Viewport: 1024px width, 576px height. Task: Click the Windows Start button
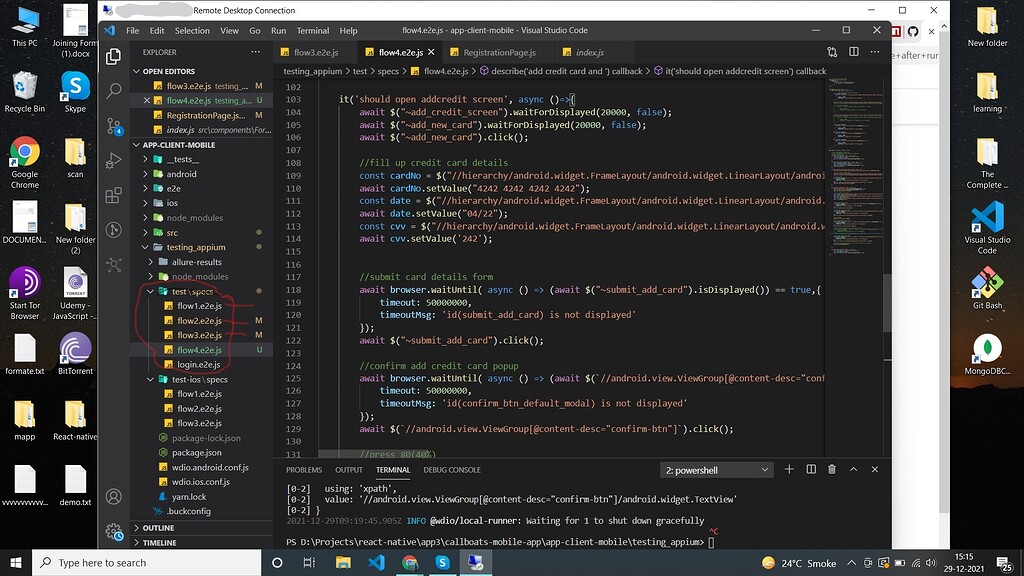(16, 562)
